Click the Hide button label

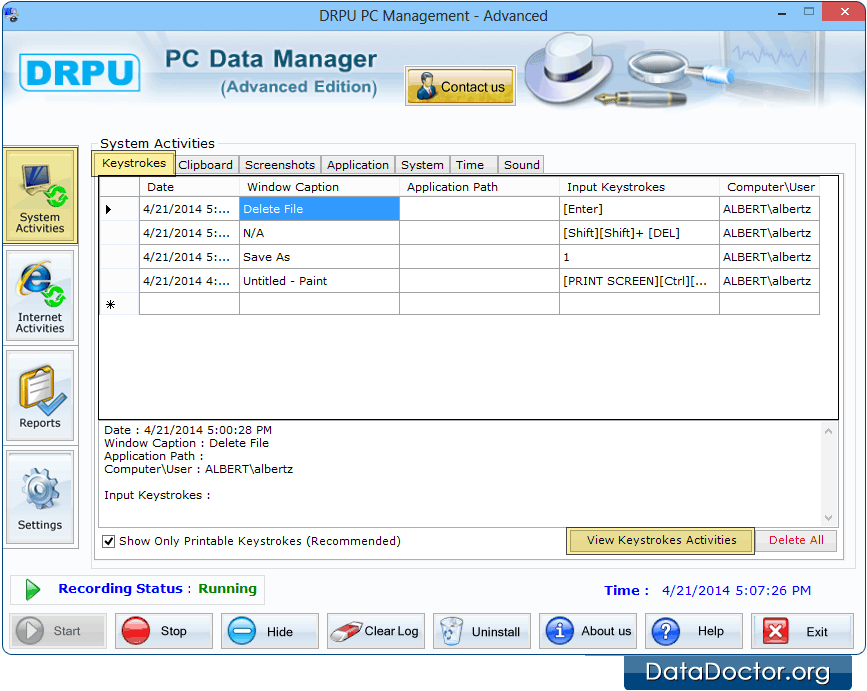tap(280, 631)
